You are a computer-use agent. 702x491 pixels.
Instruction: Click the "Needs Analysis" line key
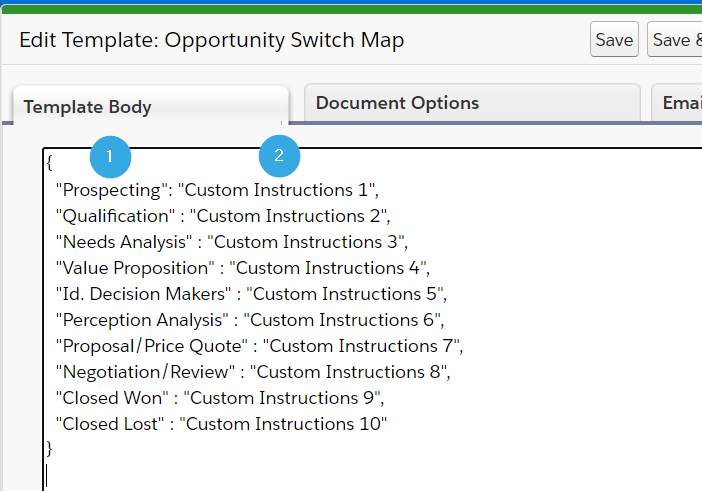tap(124, 242)
